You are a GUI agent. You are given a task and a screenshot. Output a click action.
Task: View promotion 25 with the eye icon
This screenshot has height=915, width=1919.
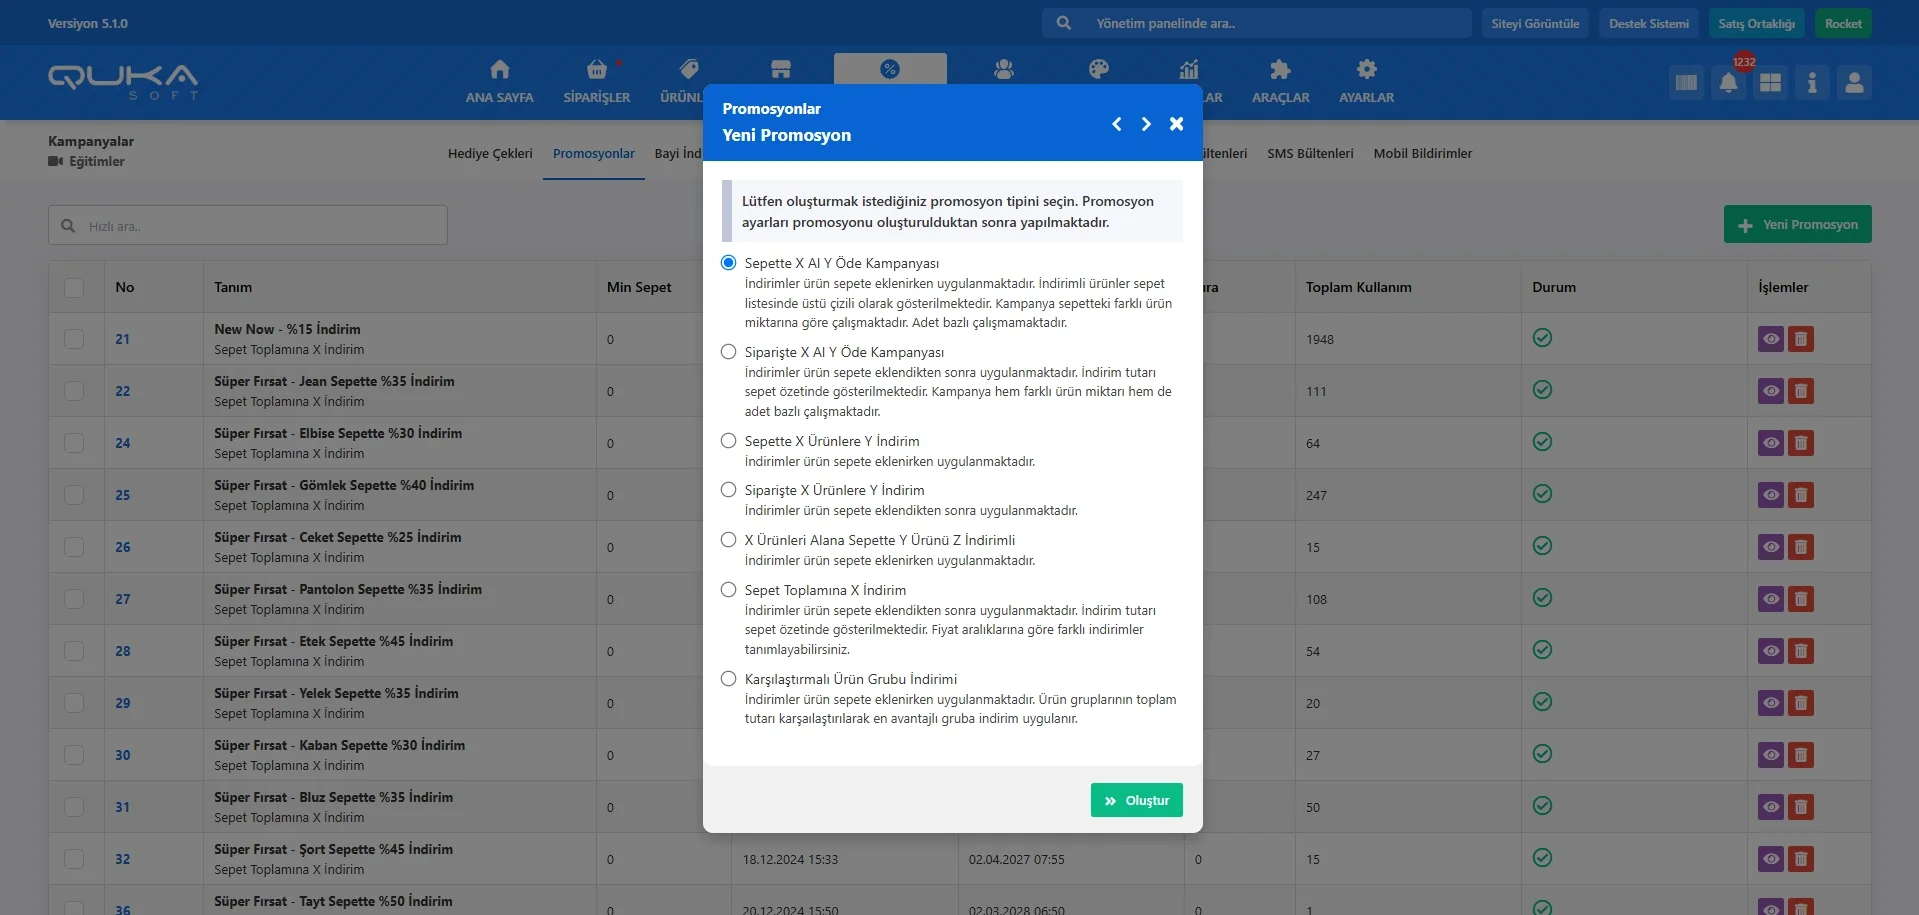(x=1770, y=495)
